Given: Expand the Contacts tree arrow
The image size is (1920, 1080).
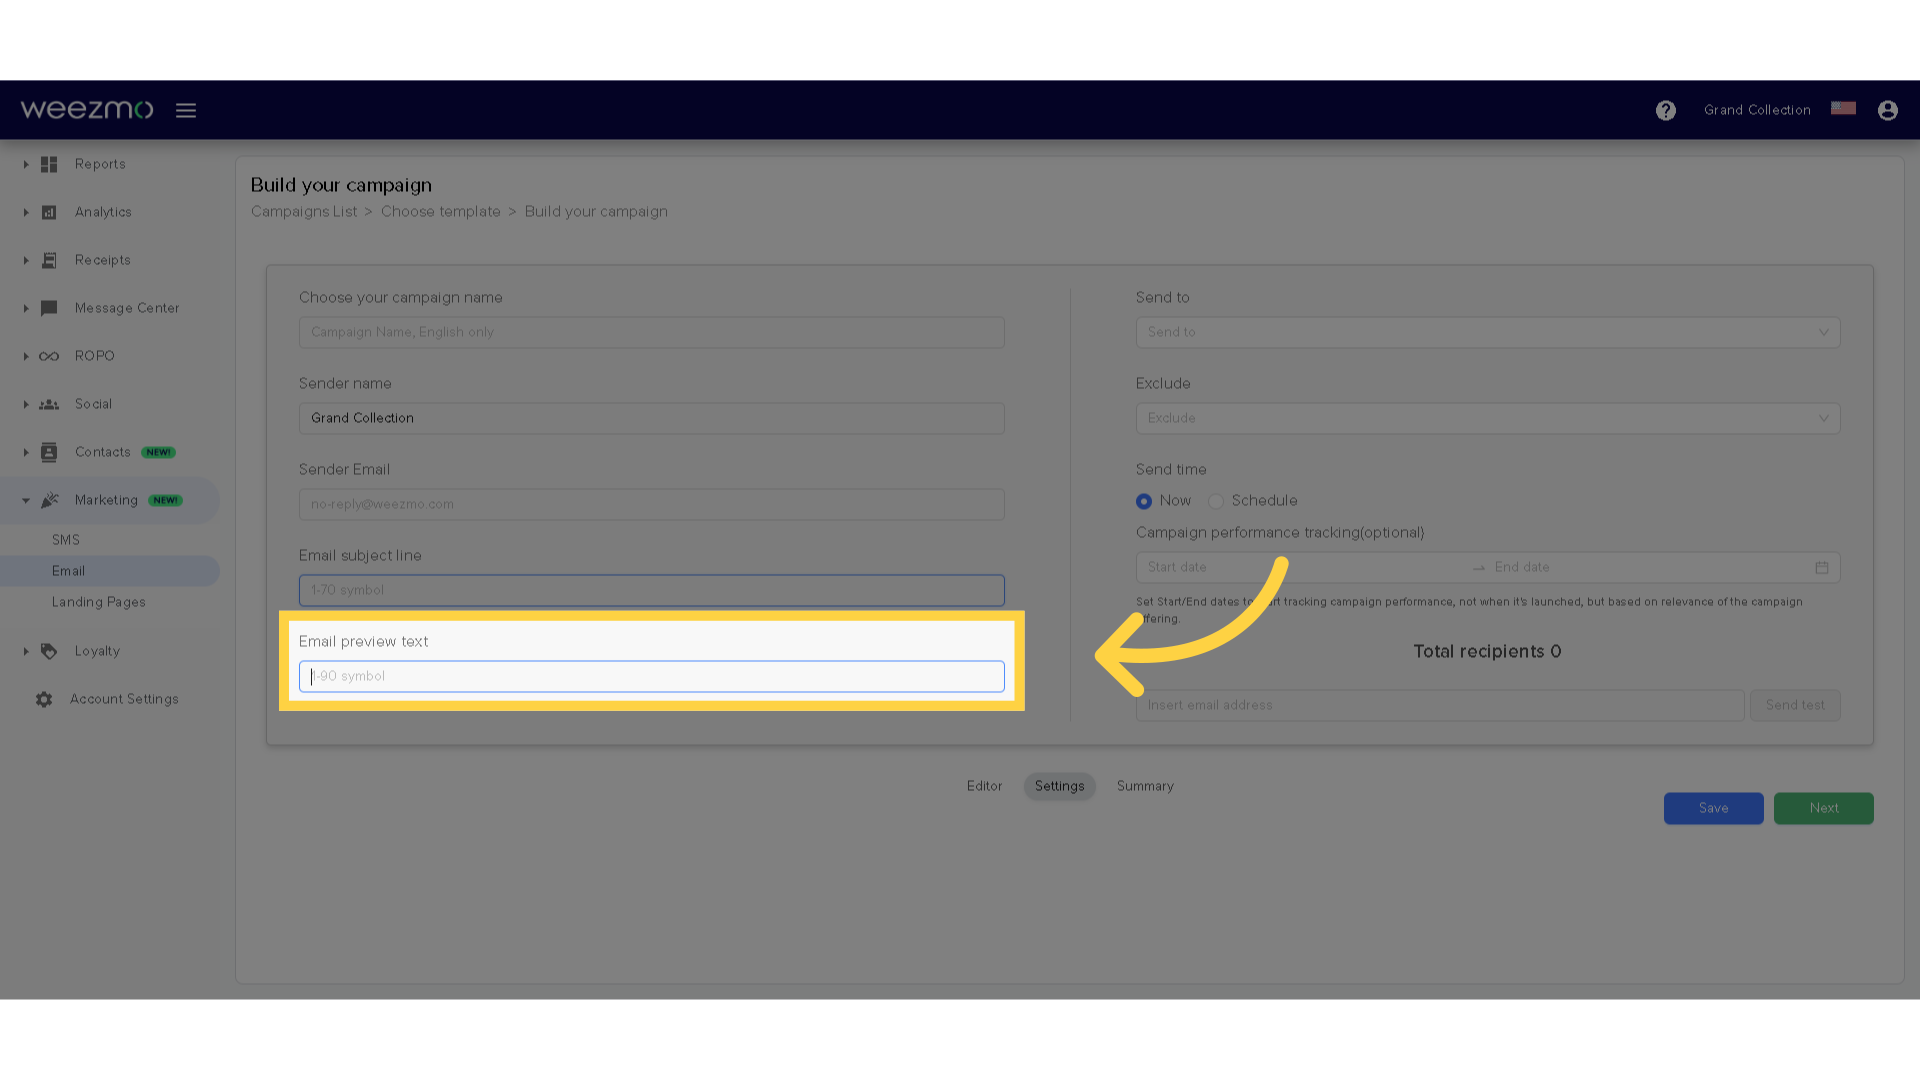Looking at the screenshot, I should coord(26,452).
